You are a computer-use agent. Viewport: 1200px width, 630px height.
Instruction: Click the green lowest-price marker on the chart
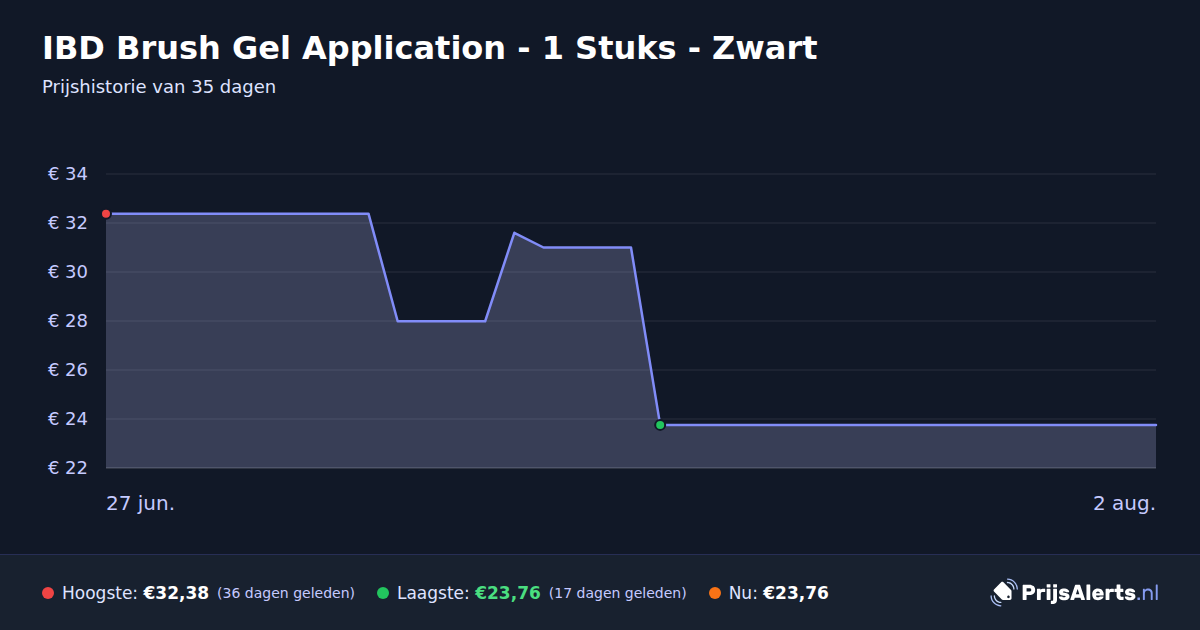pyautogui.click(x=660, y=425)
